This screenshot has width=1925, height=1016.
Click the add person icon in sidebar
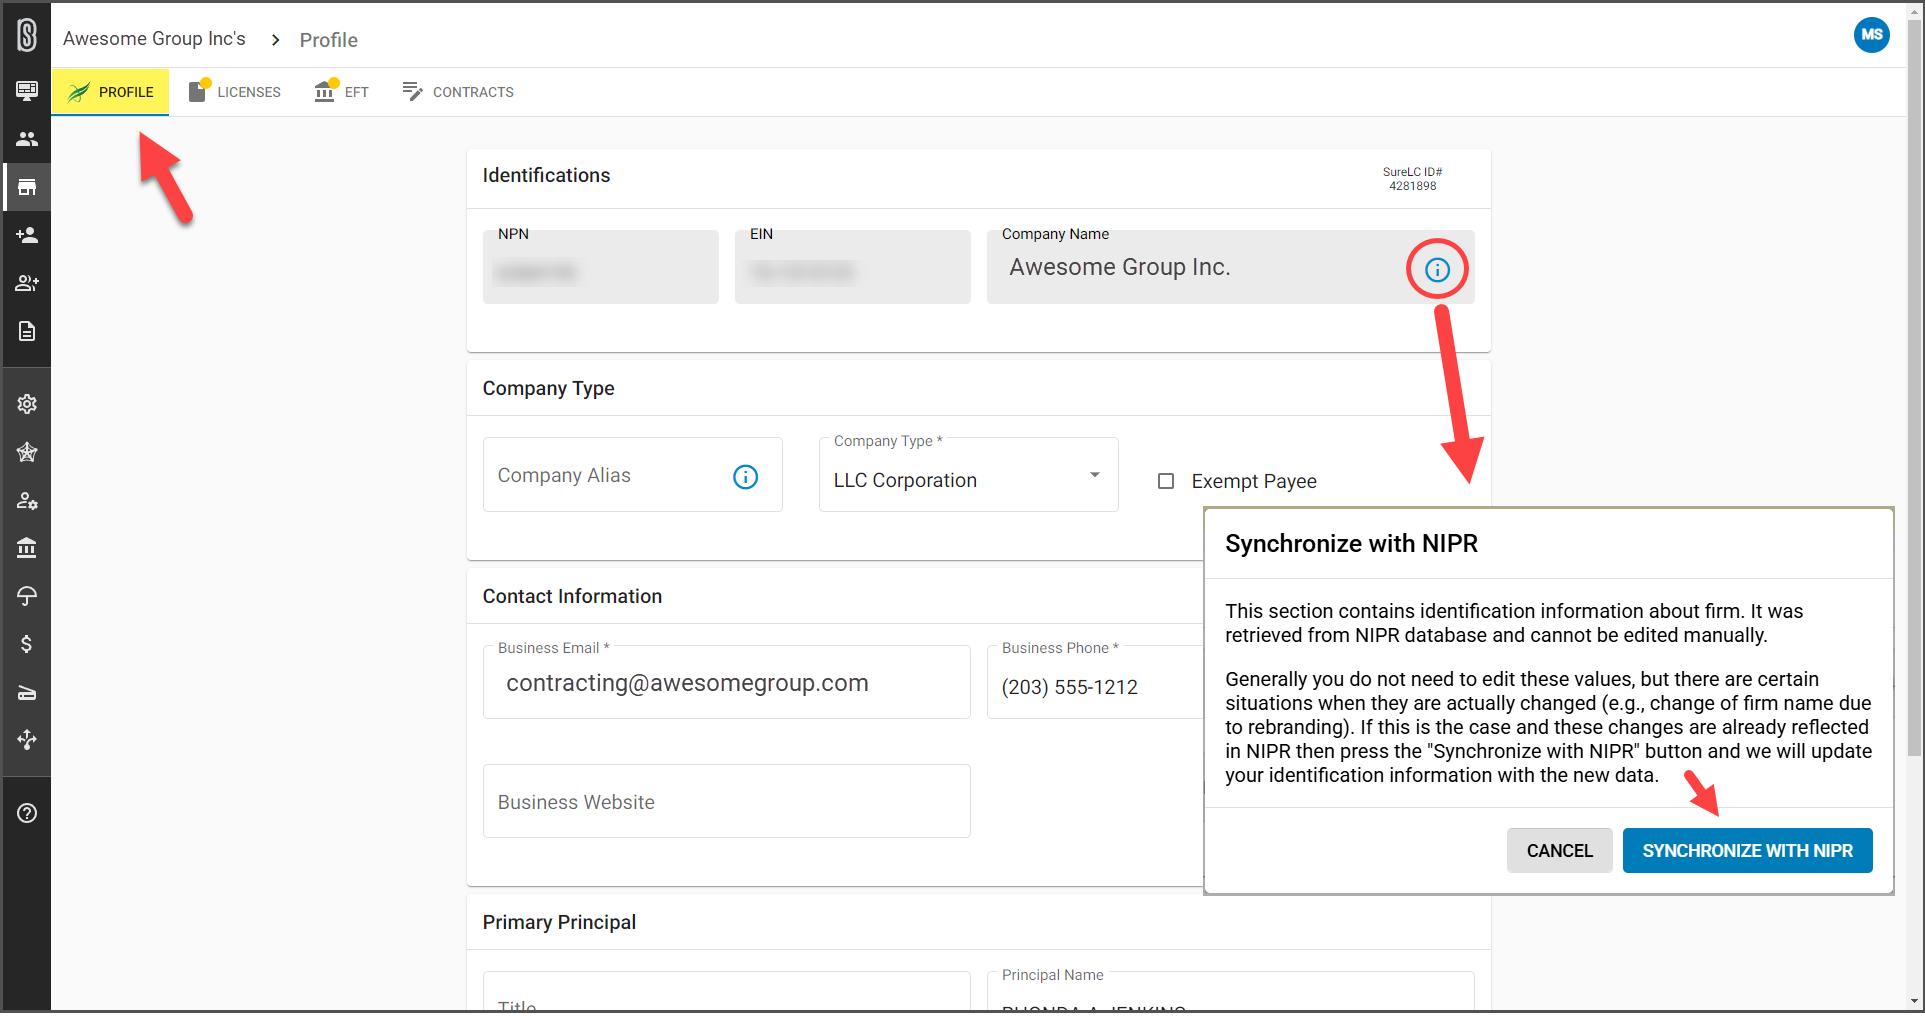tap(27, 235)
